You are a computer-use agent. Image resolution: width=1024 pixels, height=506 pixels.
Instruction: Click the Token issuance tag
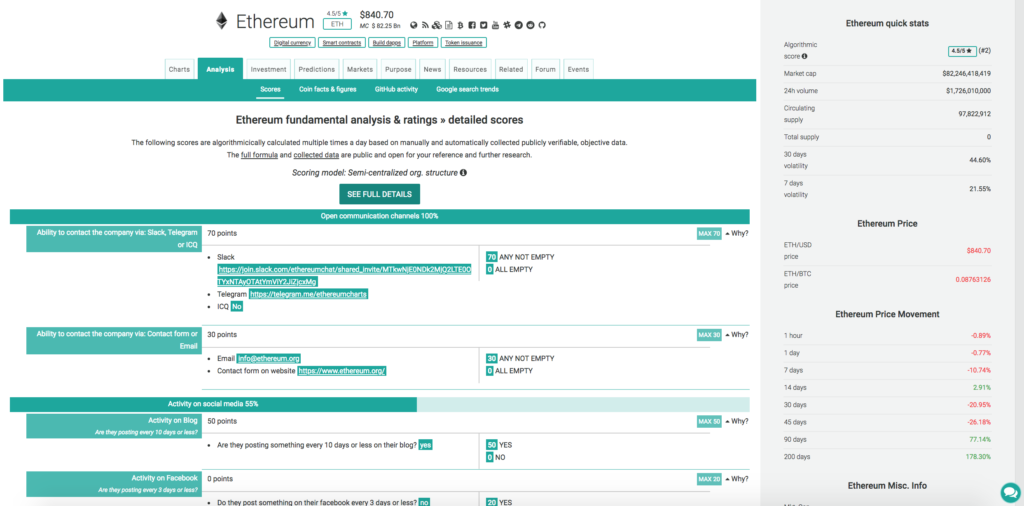[x=464, y=42]
